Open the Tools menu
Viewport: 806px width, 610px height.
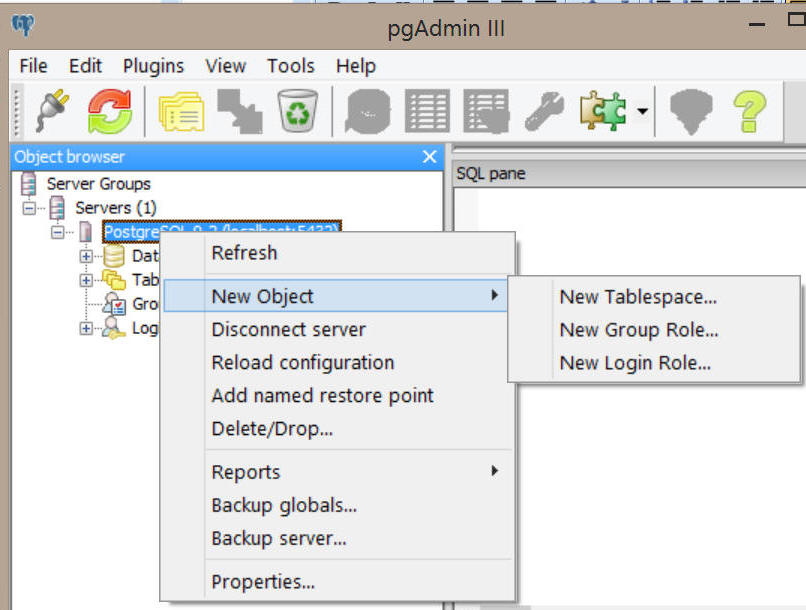coord(290,66)
